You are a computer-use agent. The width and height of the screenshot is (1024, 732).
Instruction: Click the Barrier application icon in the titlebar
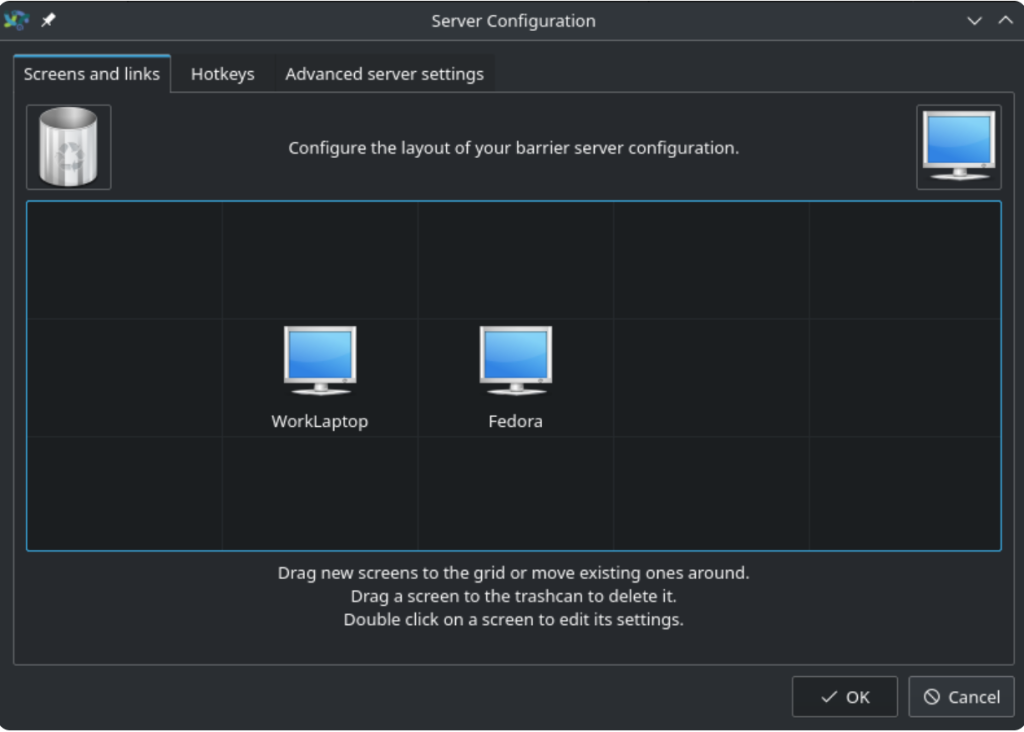[16, 20]
